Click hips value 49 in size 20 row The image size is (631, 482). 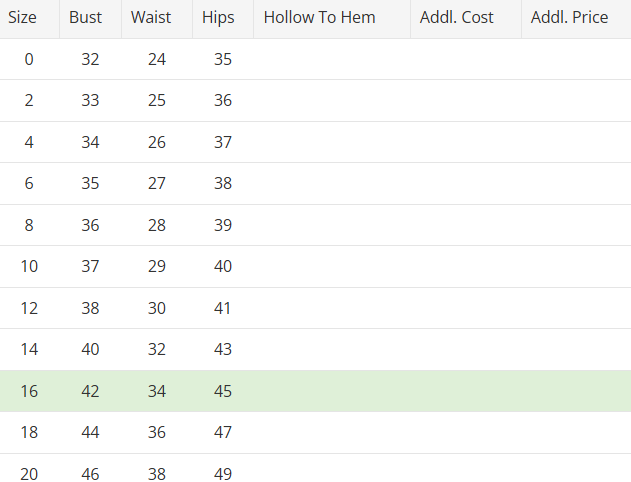223,473
